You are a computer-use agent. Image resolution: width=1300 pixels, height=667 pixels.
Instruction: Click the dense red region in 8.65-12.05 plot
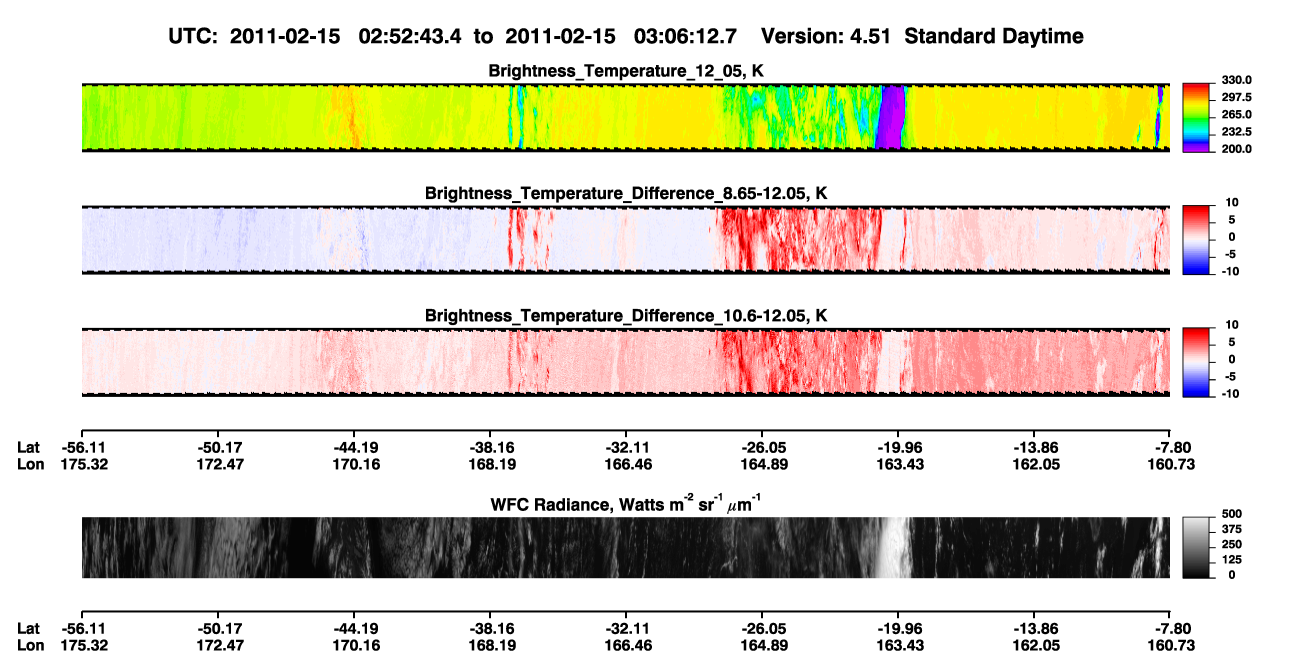(795, 240)
